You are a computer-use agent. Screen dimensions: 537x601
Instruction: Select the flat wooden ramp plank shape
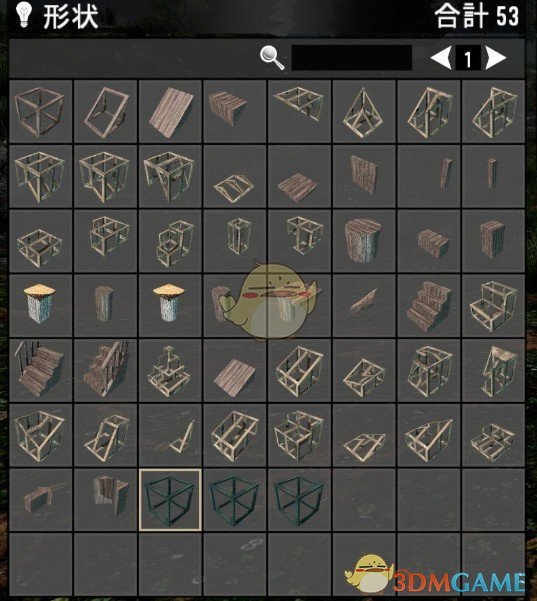pos(170,112)
